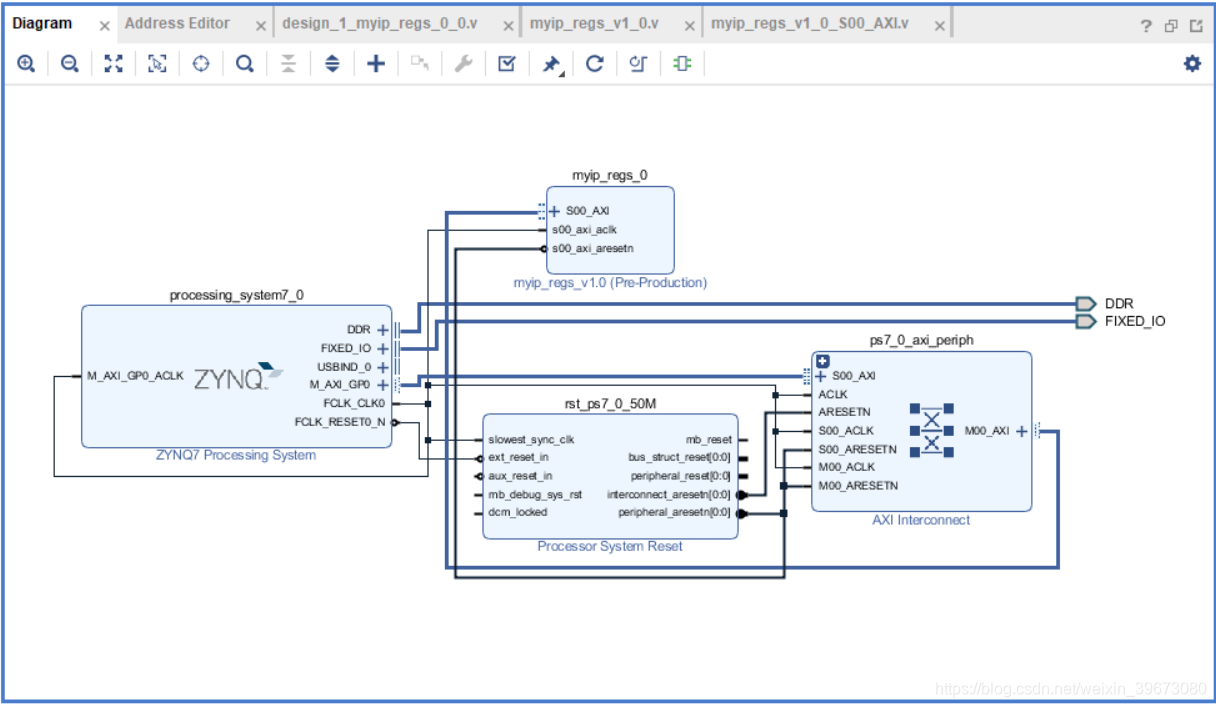Select the s00_axi_aresetn pin
The height and width of the screenshot is (707, 1216).
pyautogui.click(x=592, y=248)
